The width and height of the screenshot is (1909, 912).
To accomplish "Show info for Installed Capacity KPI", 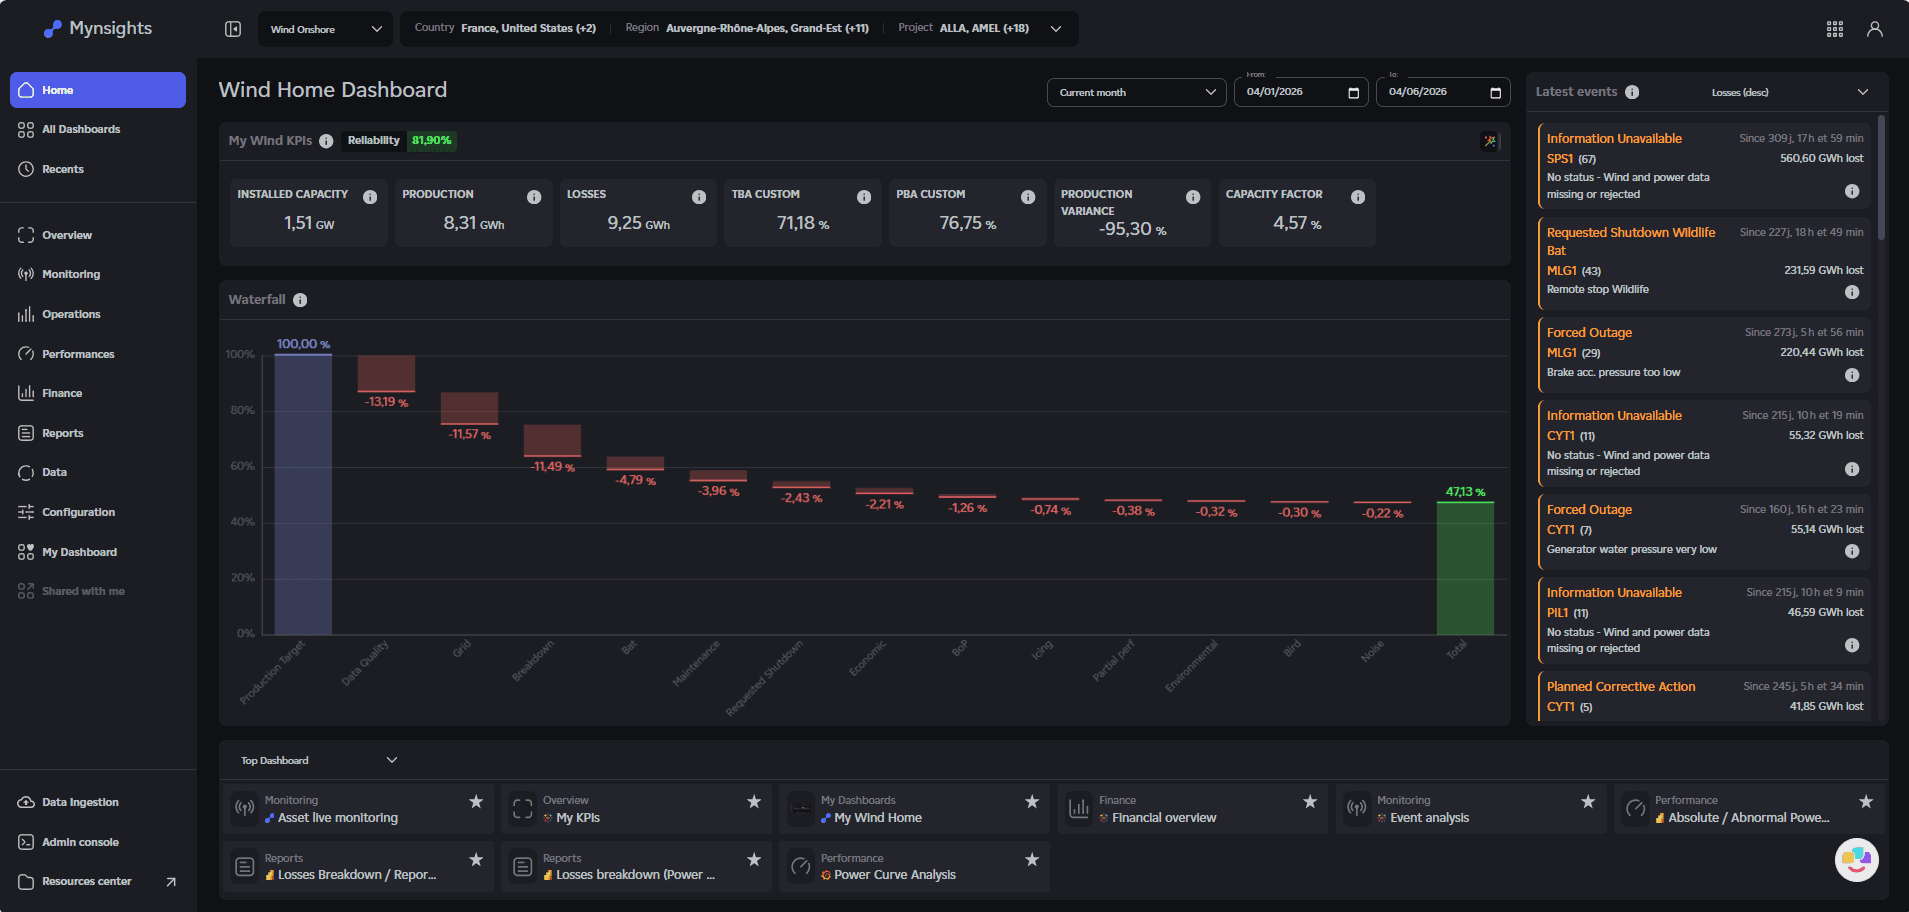I will tap(370, 197).
